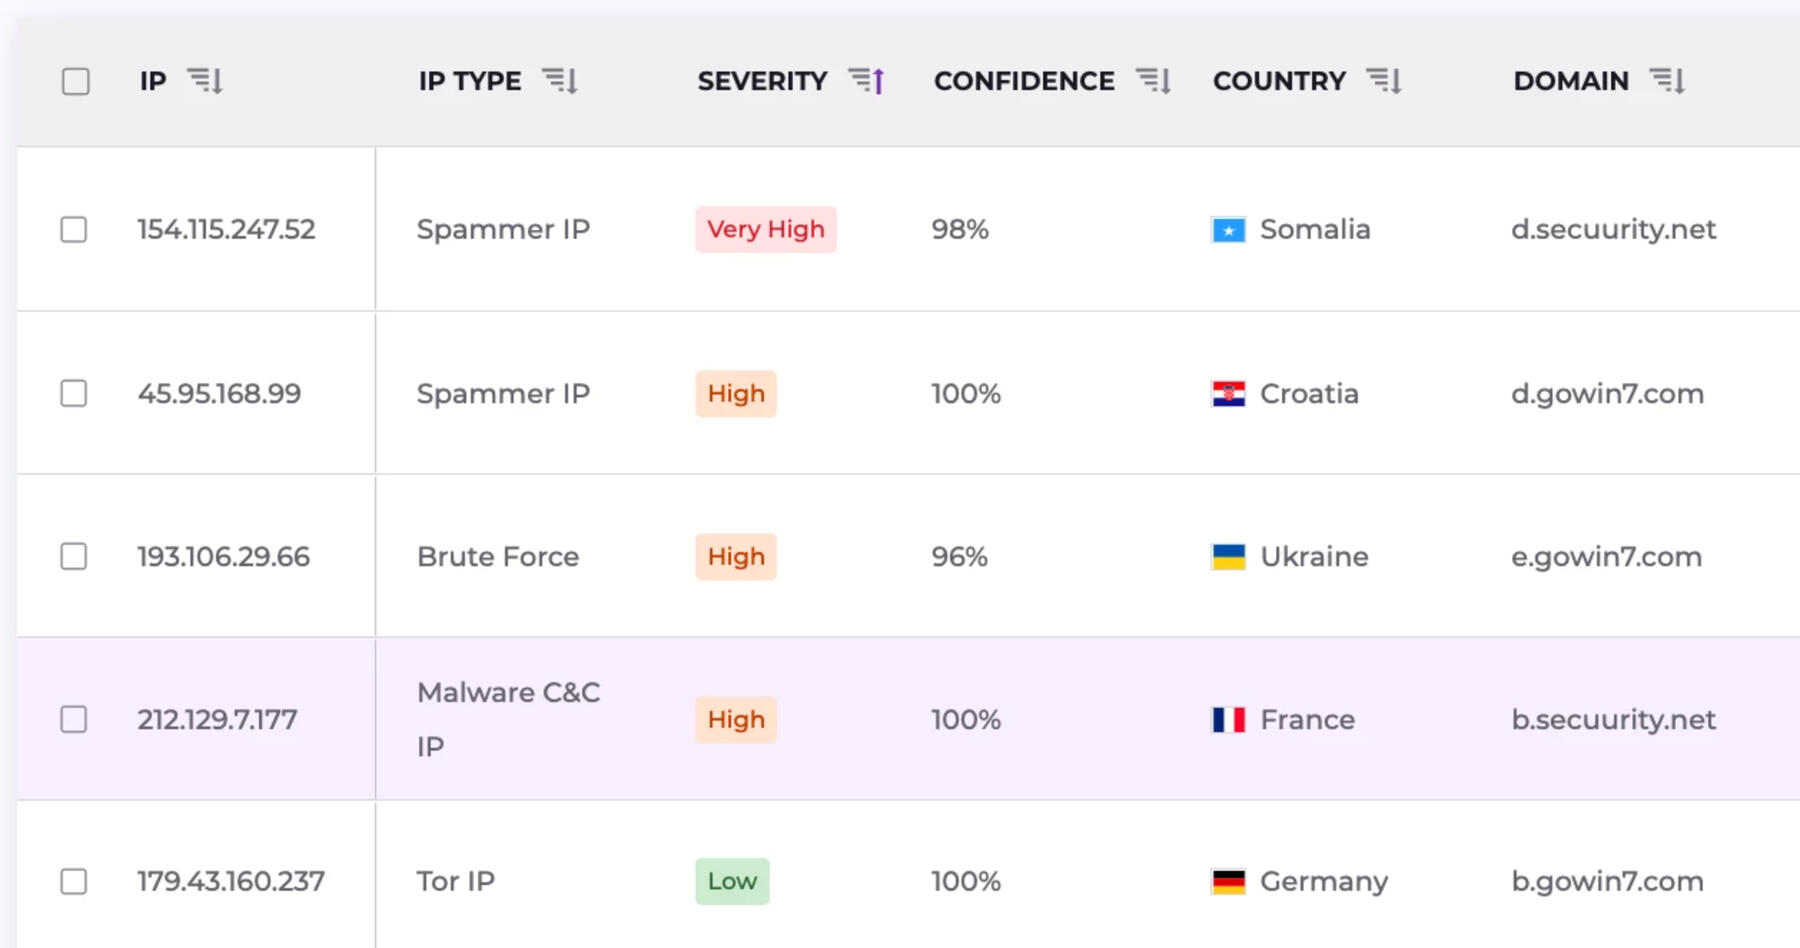Sort by IP Type column icon
The width and height of the screenshot is (1800, 948).
tap(560, 81)
